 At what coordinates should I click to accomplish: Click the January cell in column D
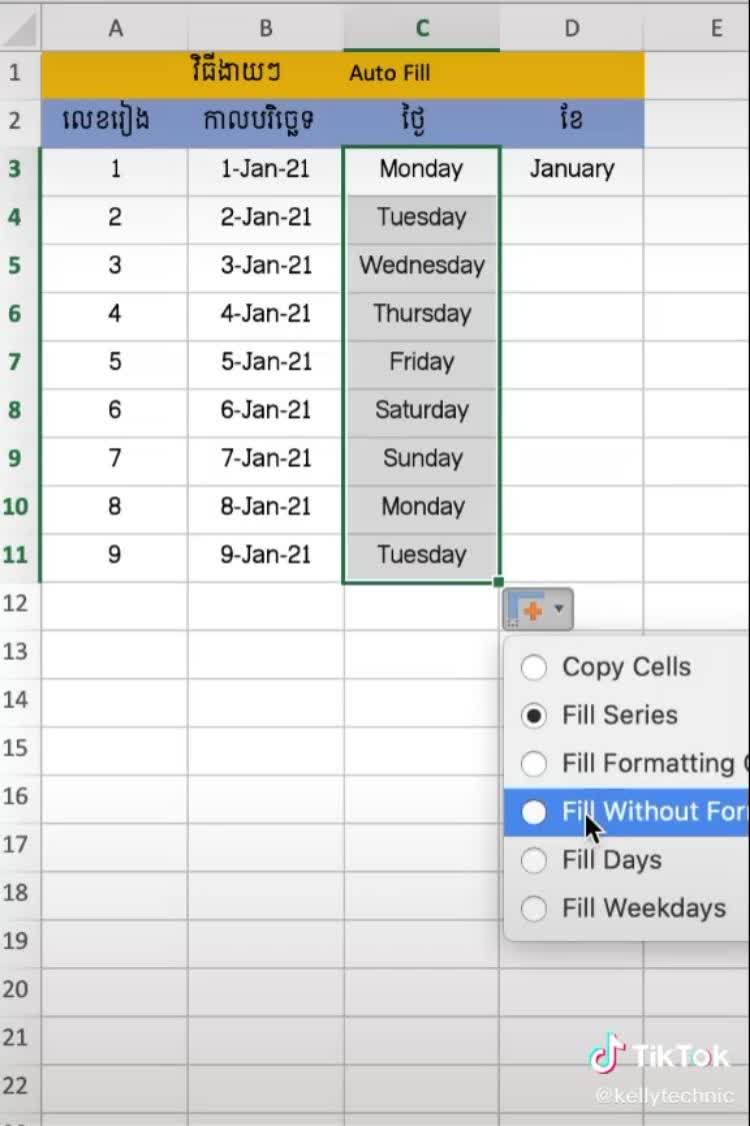pos(571,169)
